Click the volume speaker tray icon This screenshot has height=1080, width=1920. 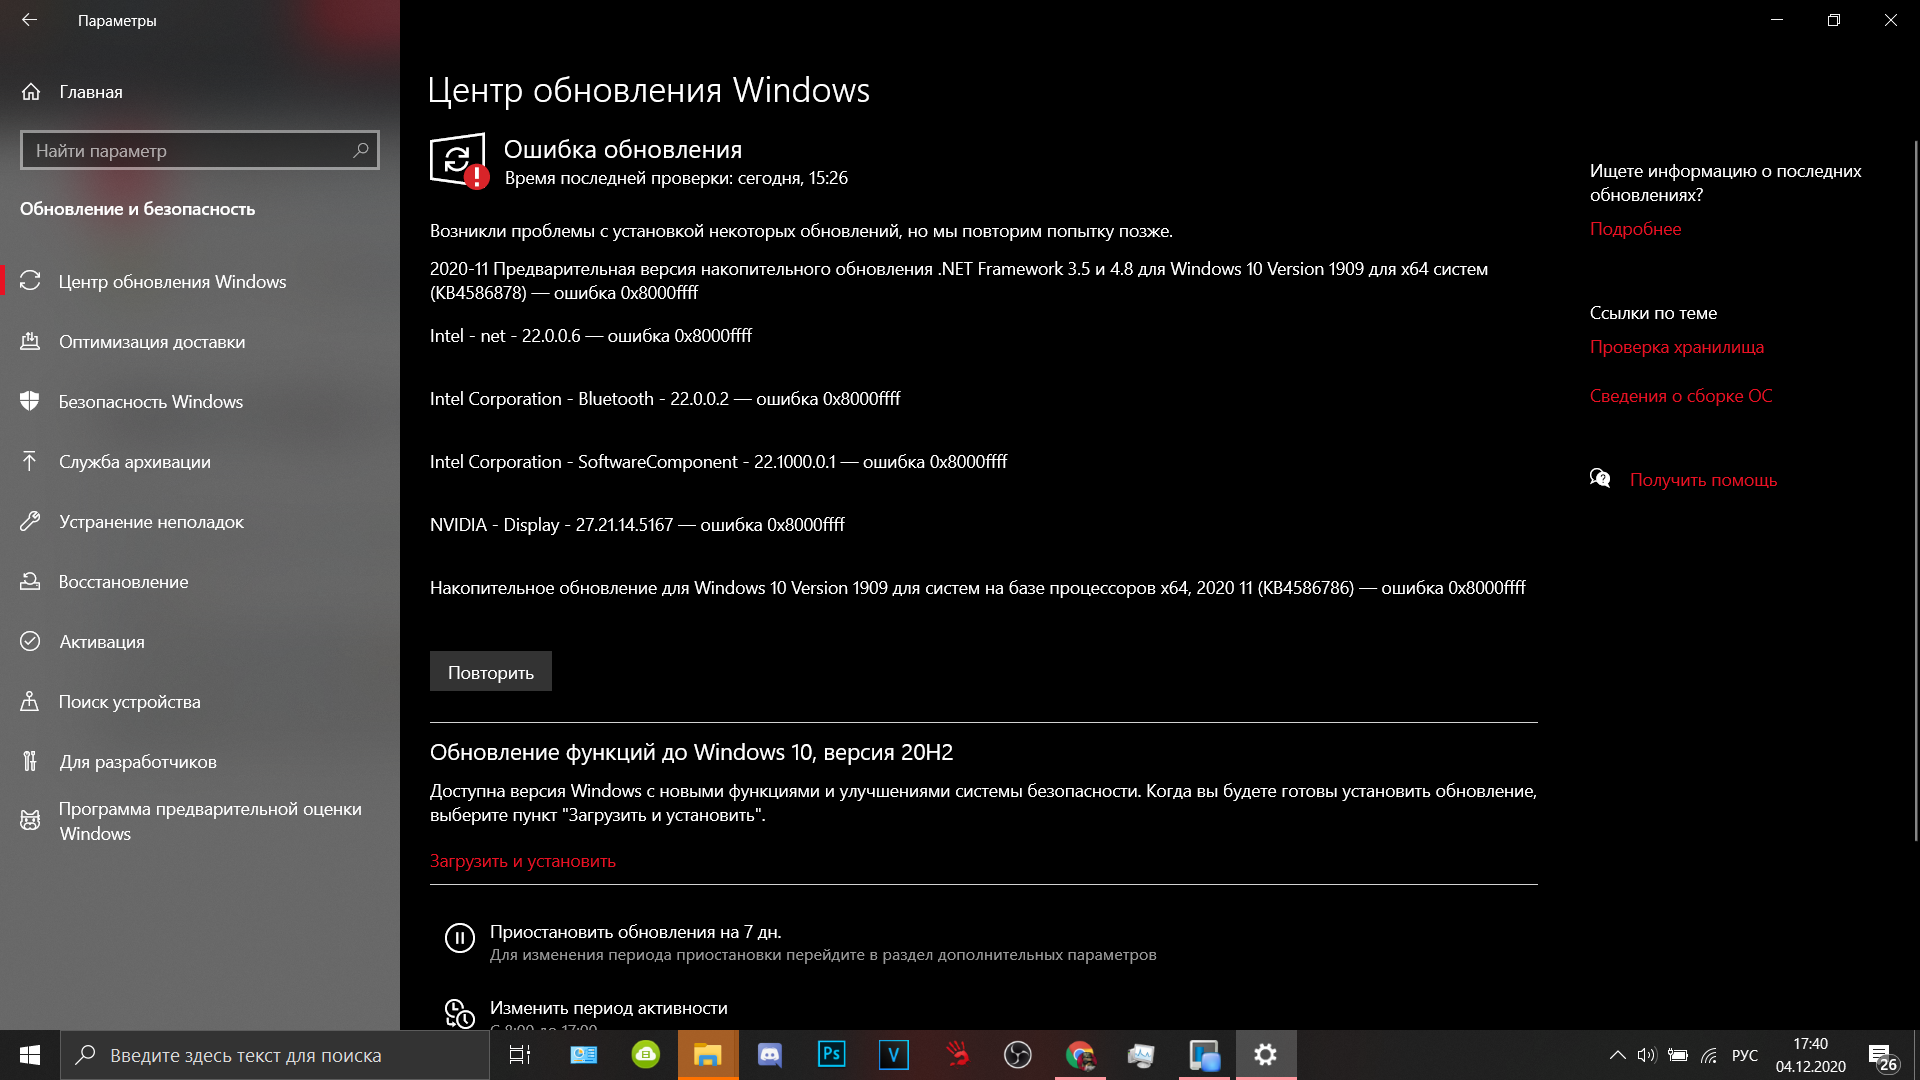click(x=1647, y=1055)
